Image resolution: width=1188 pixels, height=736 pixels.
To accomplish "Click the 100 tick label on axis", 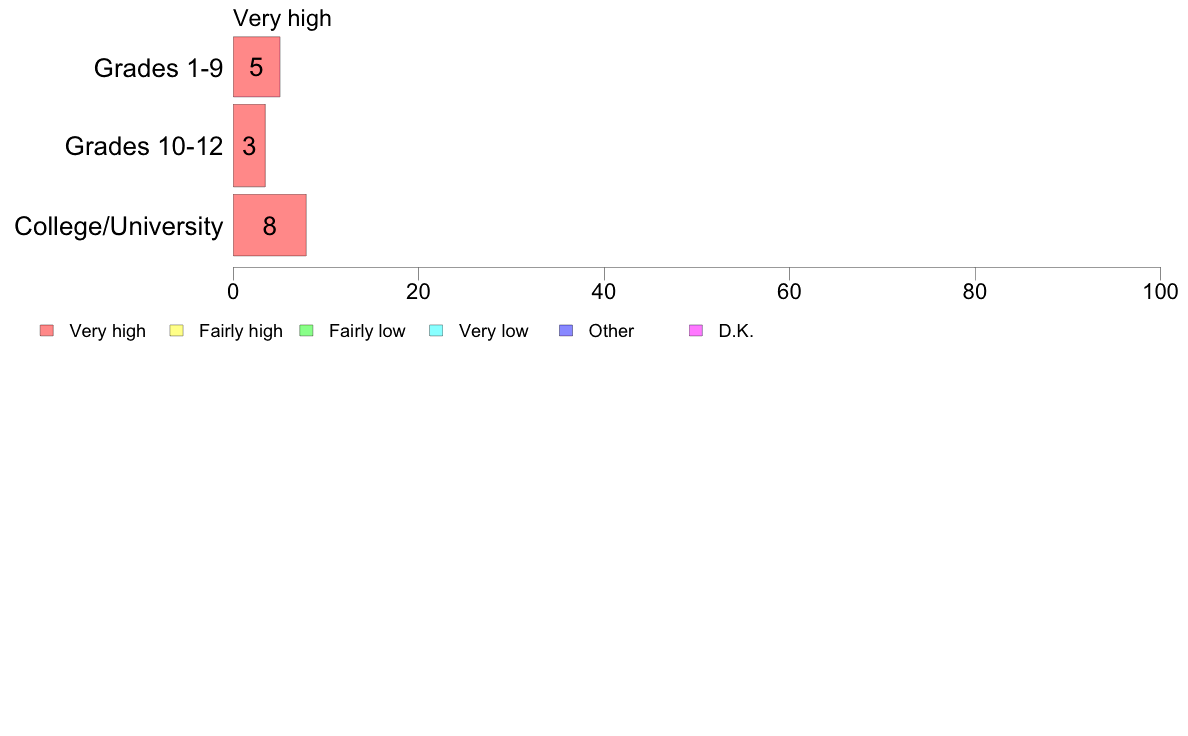I will coord(1160,292).
